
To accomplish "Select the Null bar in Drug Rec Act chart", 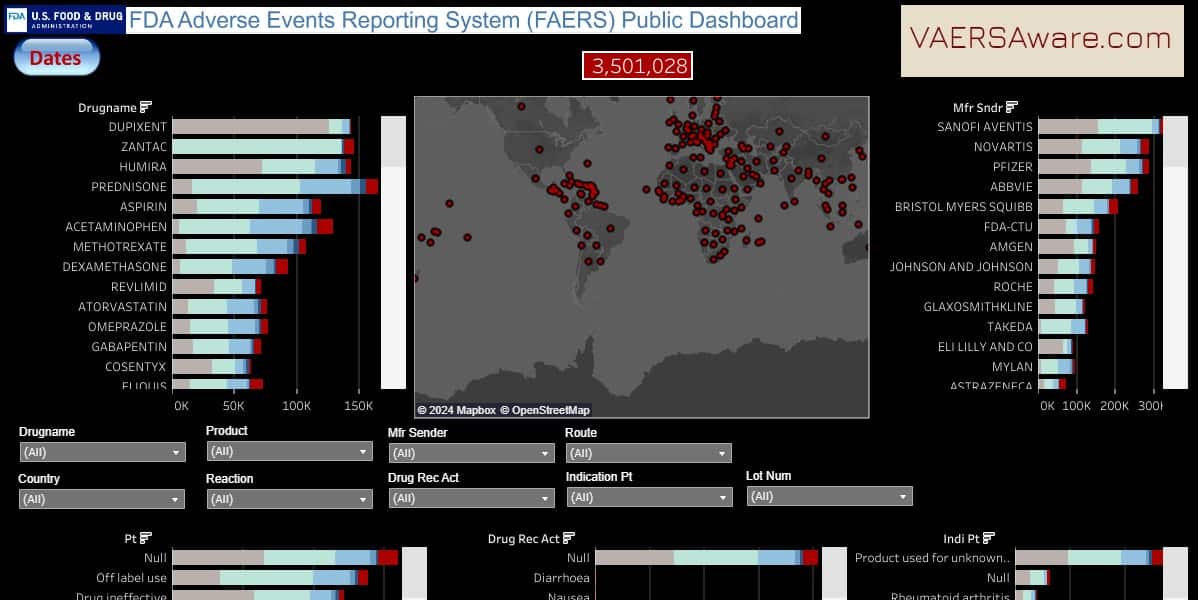I will [707, 558].
